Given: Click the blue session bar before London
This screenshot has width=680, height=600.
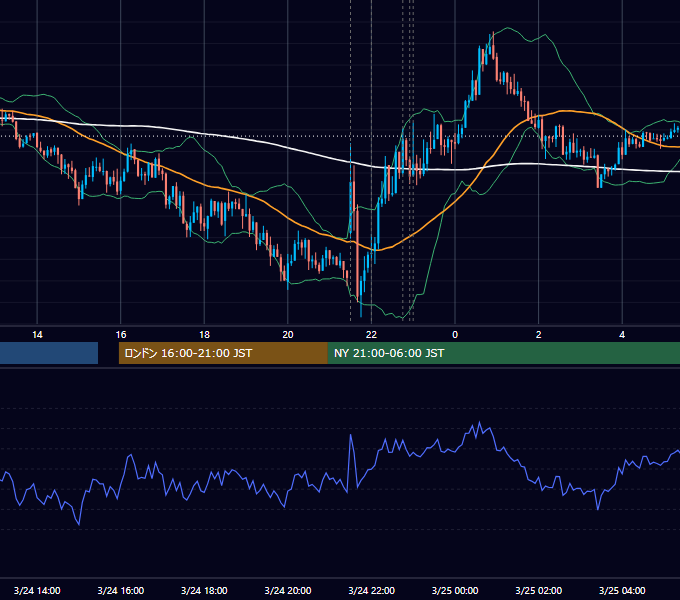Looking at the screenshot, I should point(49,353).
